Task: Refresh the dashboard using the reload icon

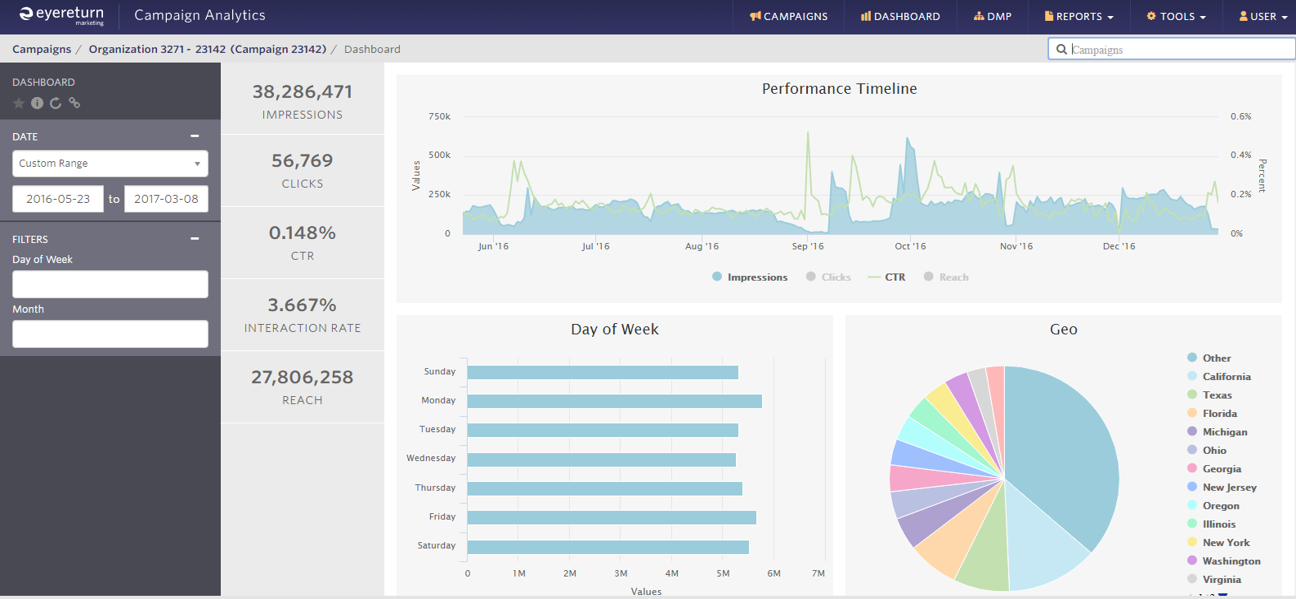Action: (55, 102)
